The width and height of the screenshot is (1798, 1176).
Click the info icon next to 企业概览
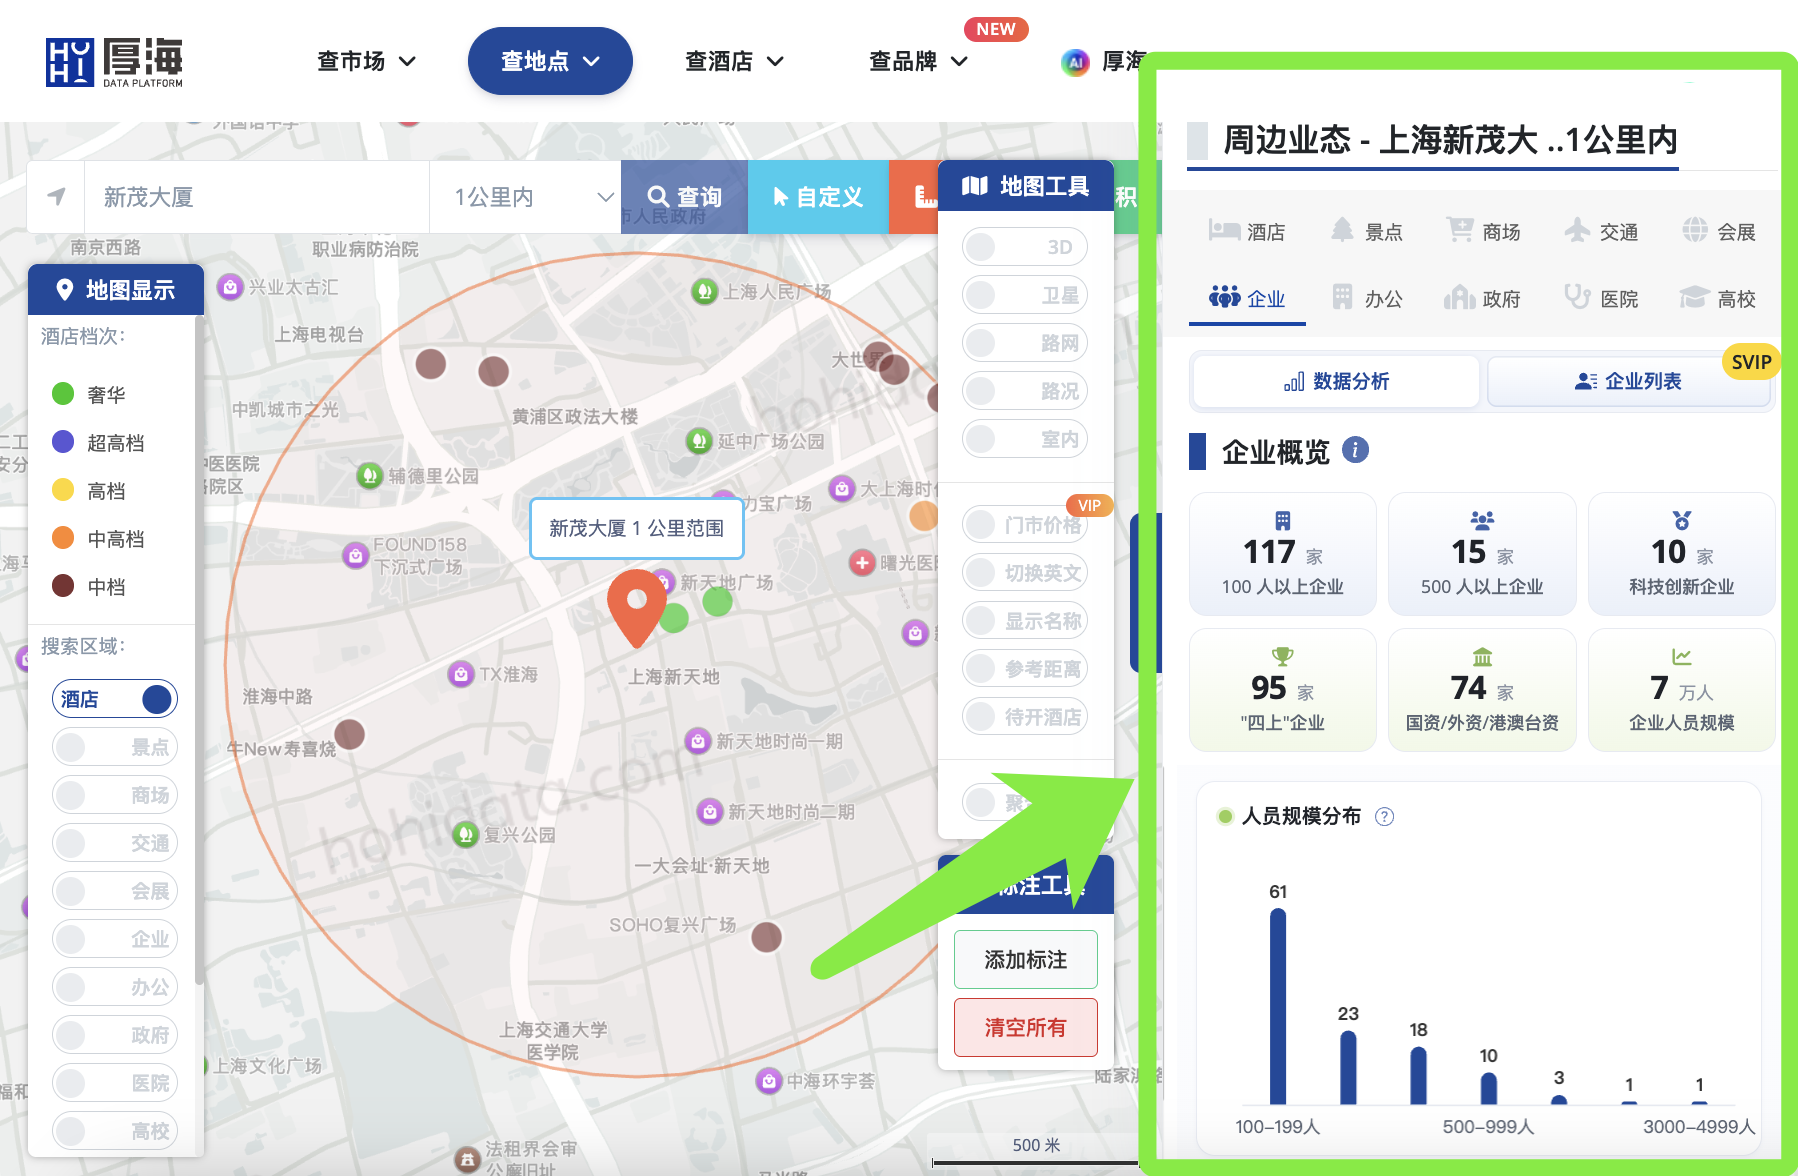1355,450
